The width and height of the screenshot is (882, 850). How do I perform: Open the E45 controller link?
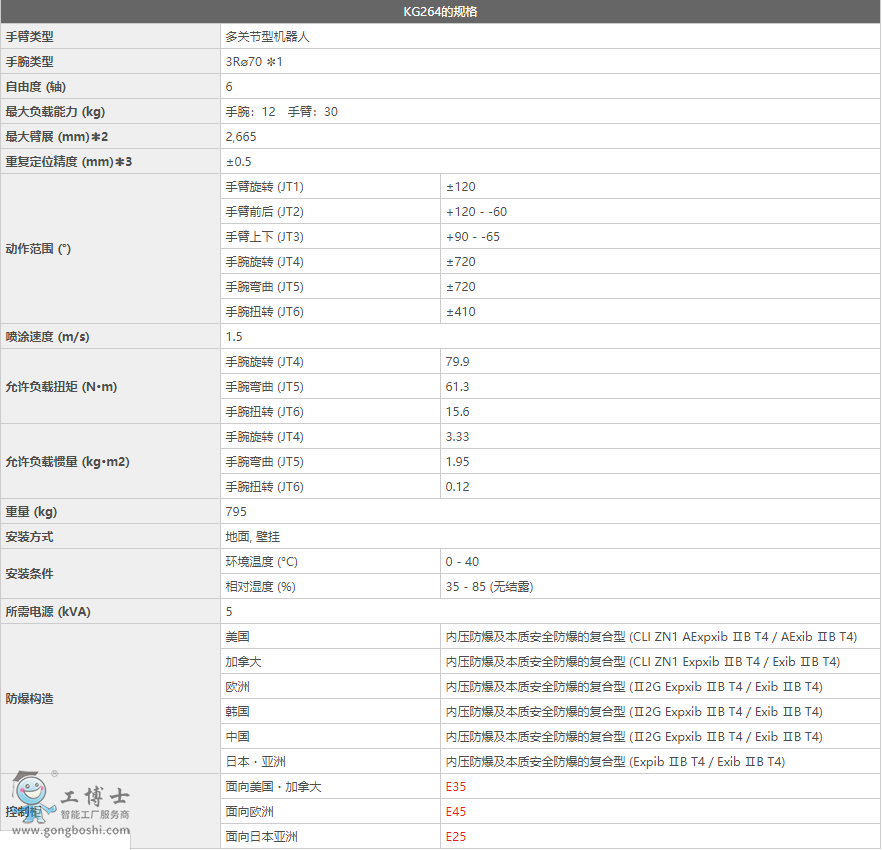click(456, 812)
